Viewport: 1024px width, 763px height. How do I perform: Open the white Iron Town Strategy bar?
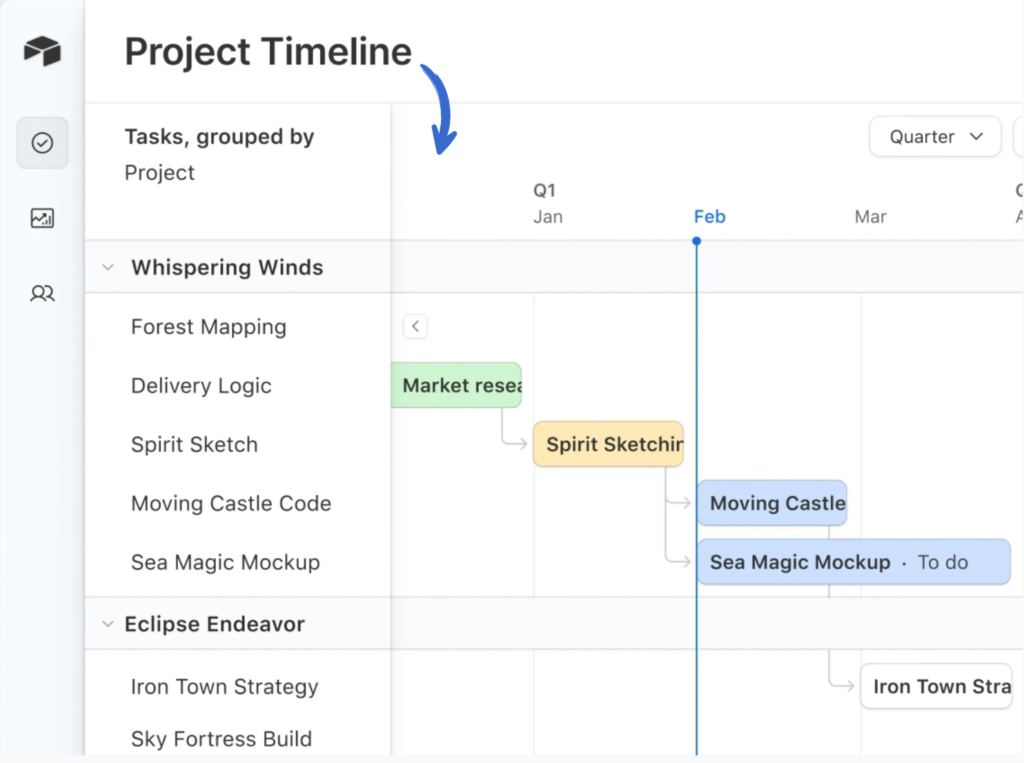[x=936, y=687]
